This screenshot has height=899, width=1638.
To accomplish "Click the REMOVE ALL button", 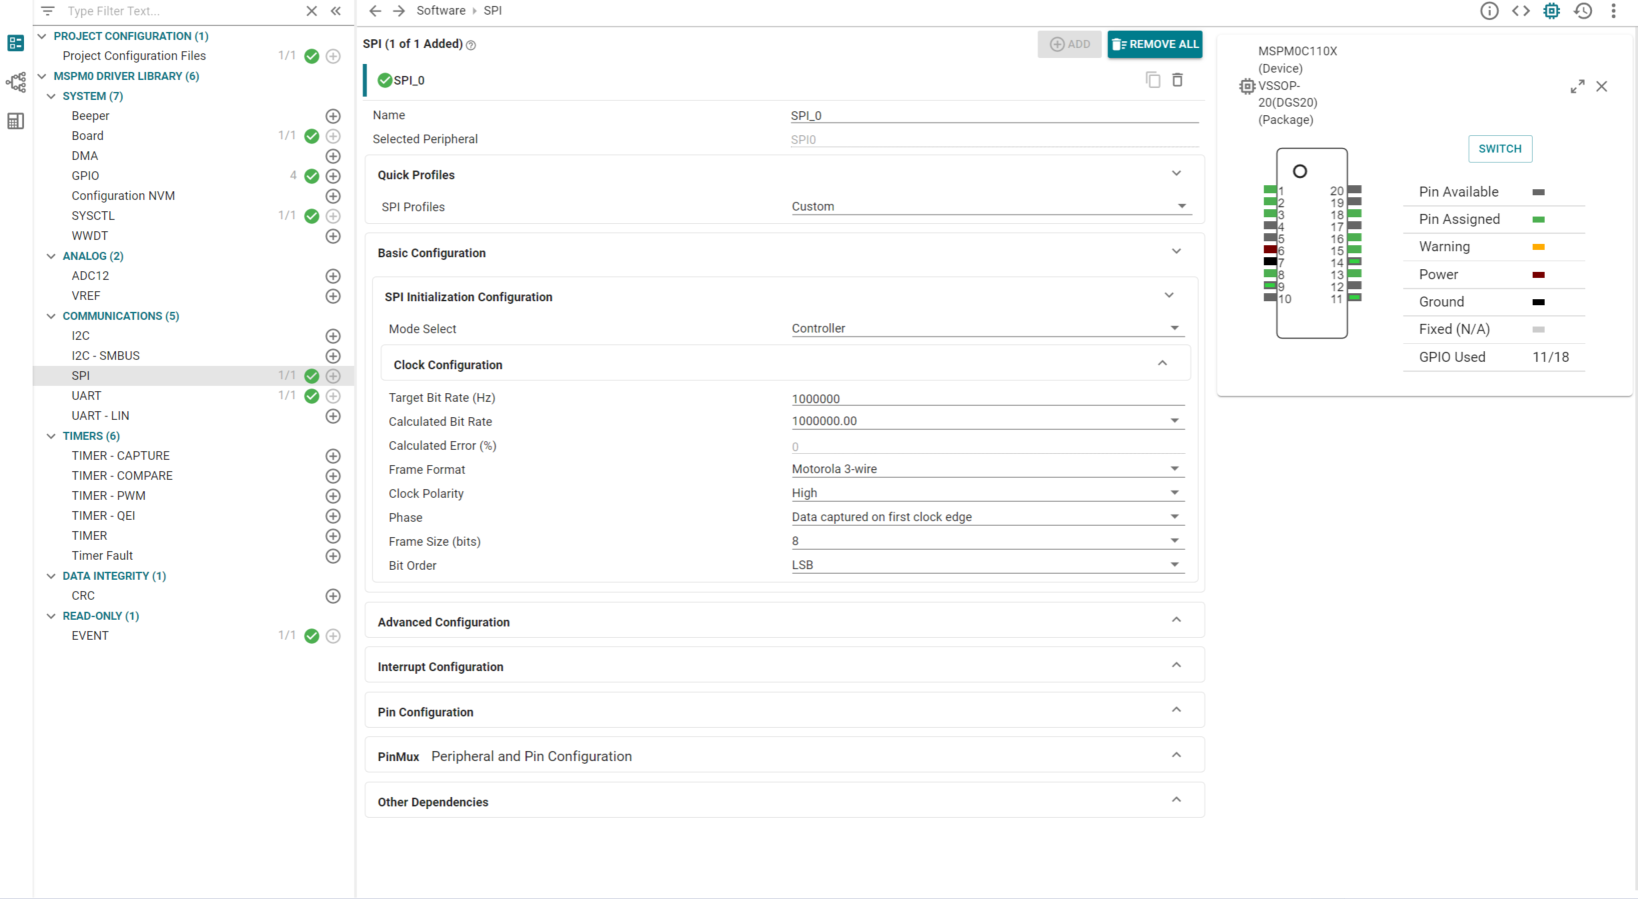I will coord(1154,44).
